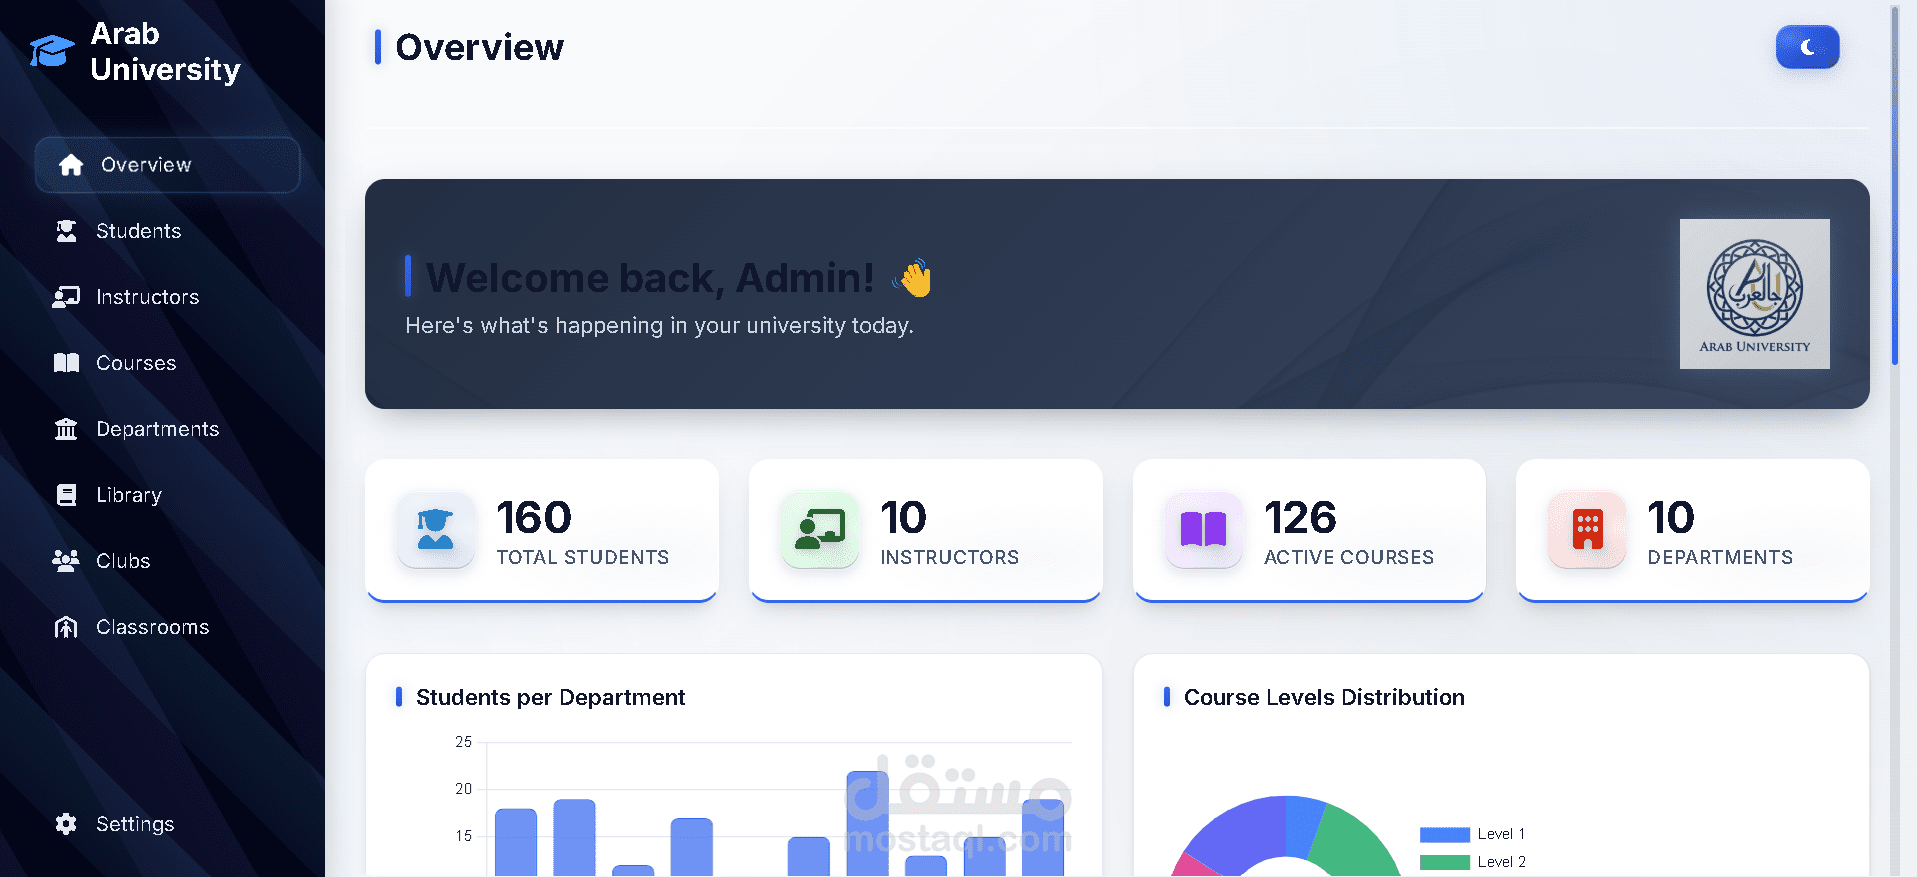
Task: Click the Overview home icon
Action: [71, 165]
